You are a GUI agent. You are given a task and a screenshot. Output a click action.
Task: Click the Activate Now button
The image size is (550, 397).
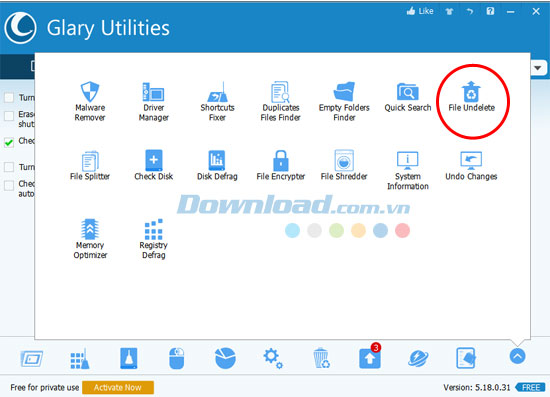tap(118, 388)
